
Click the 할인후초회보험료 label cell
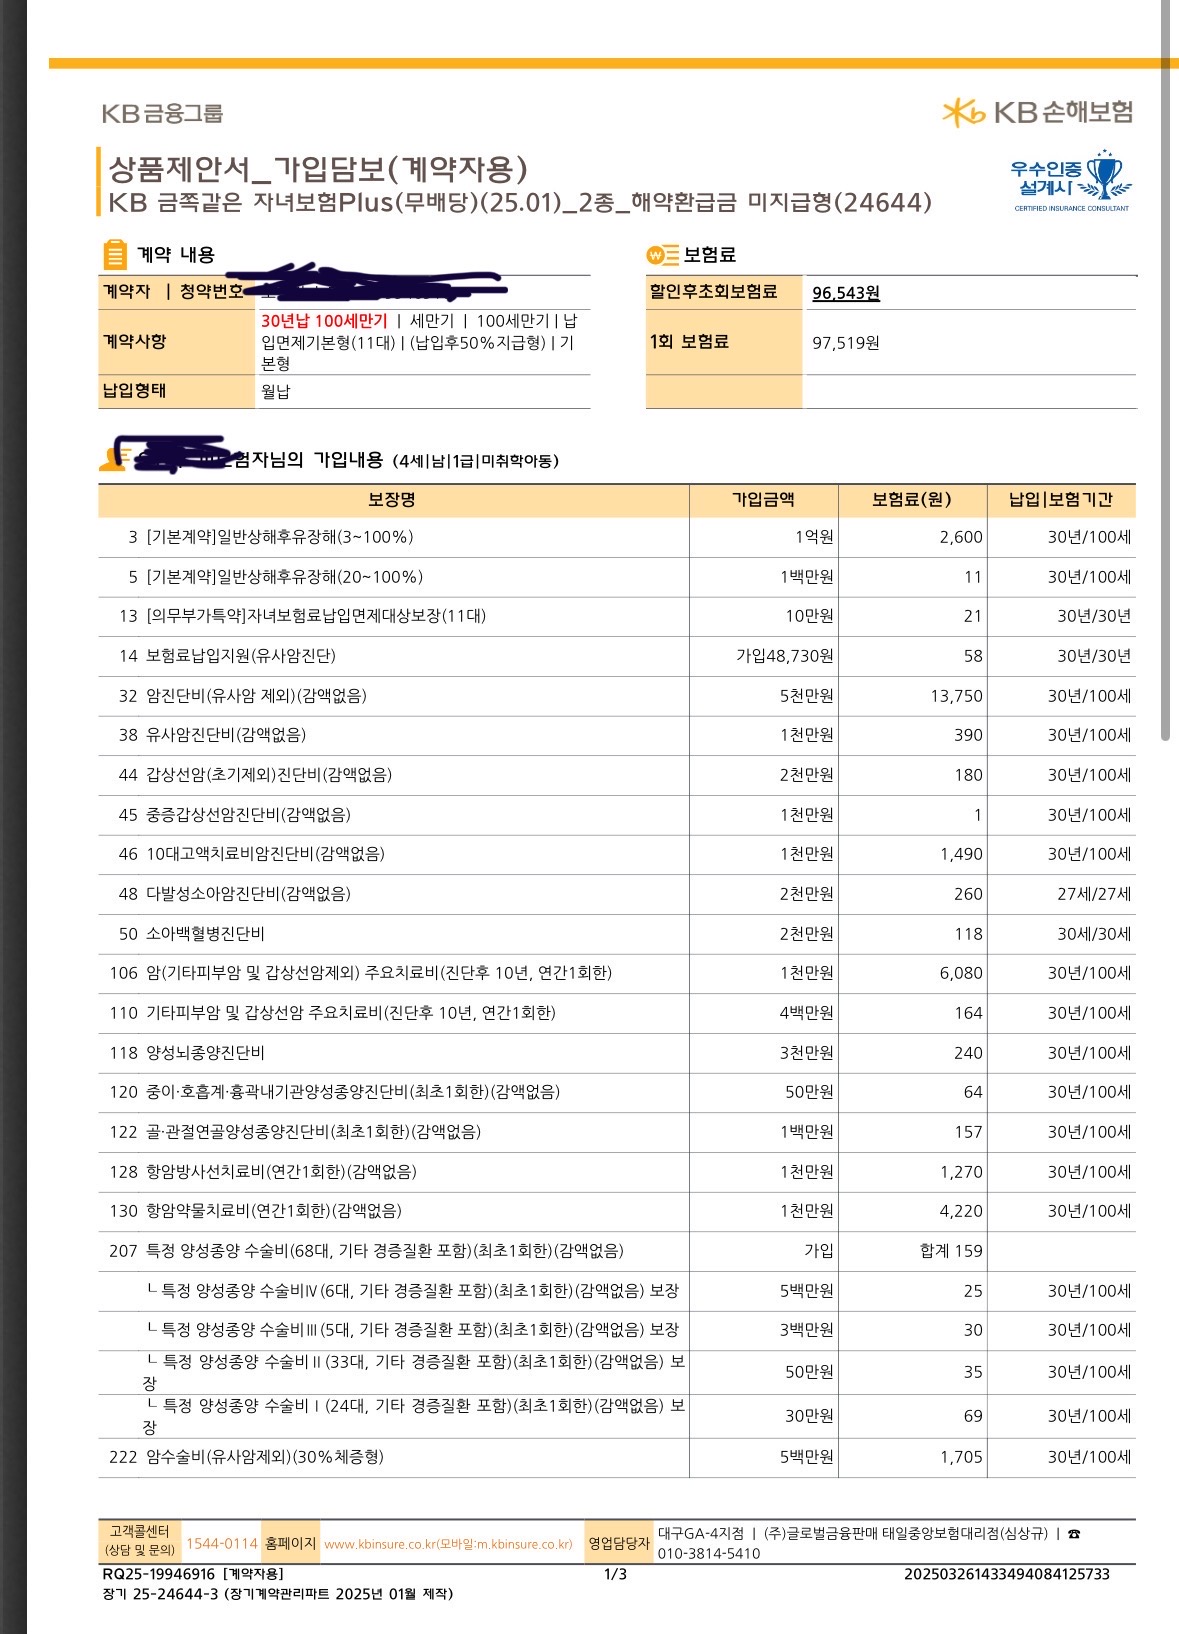724,292
